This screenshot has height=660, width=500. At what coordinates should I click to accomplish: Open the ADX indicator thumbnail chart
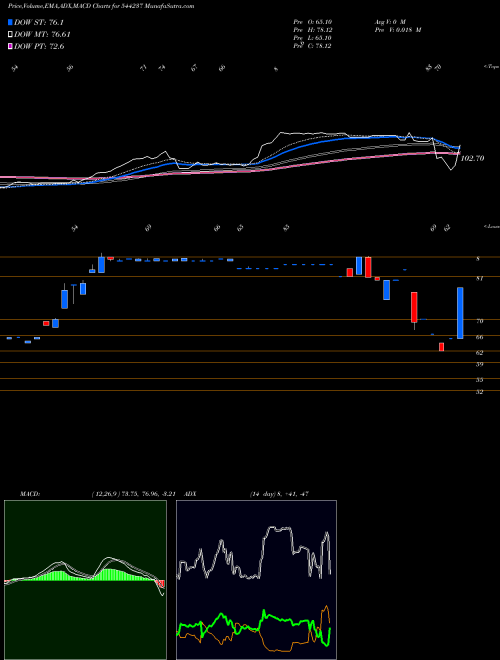(x=256, y=580)
